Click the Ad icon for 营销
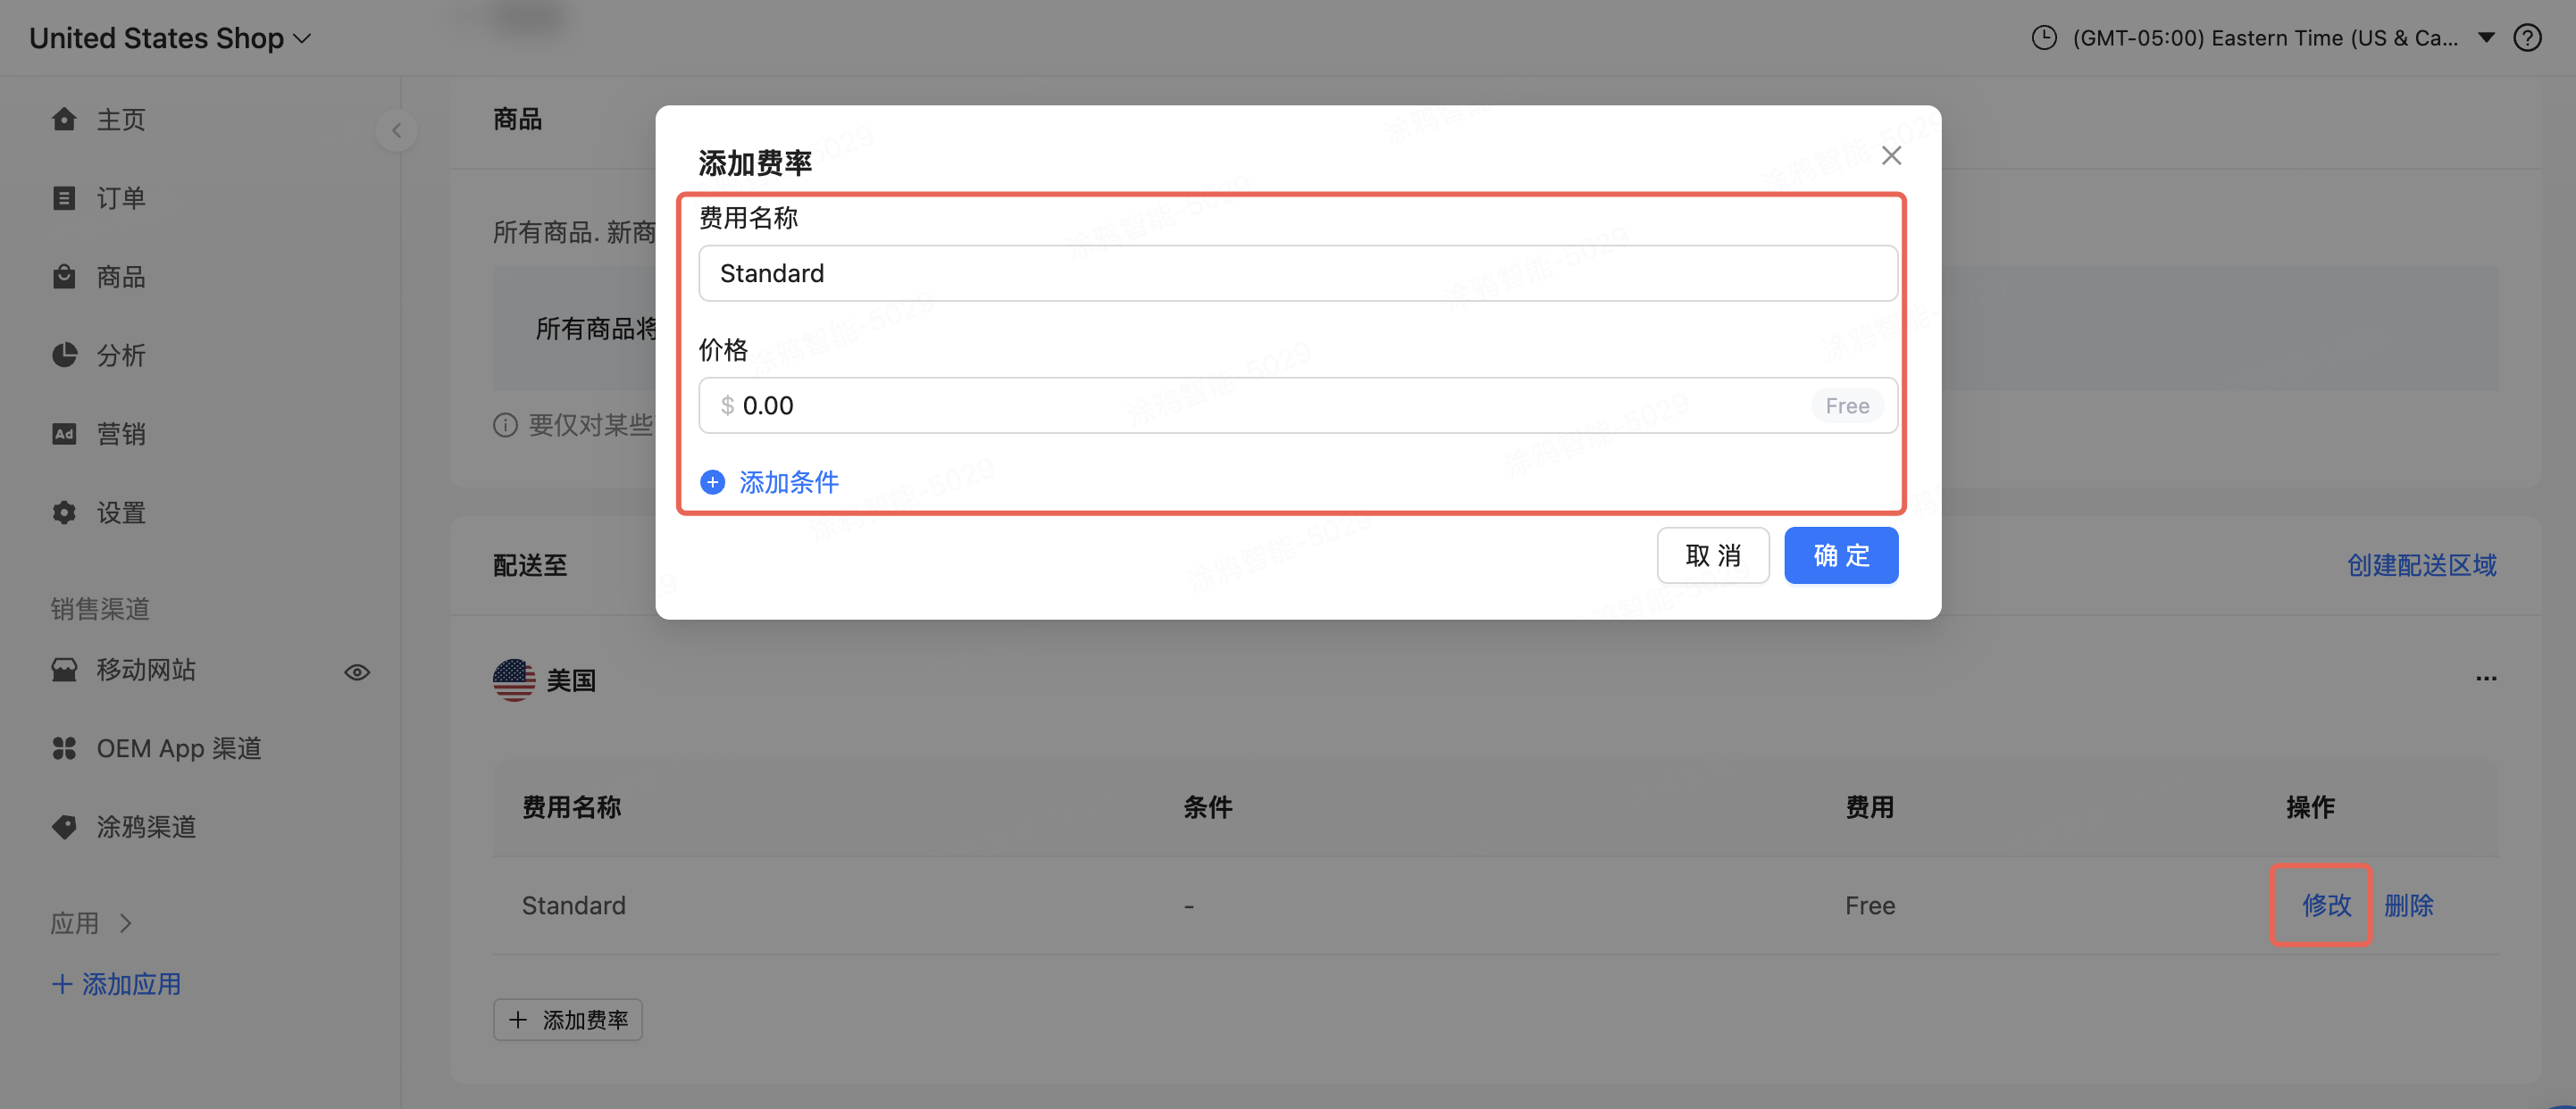Viewport: 2576px width, 1109px height. point(64,433)
